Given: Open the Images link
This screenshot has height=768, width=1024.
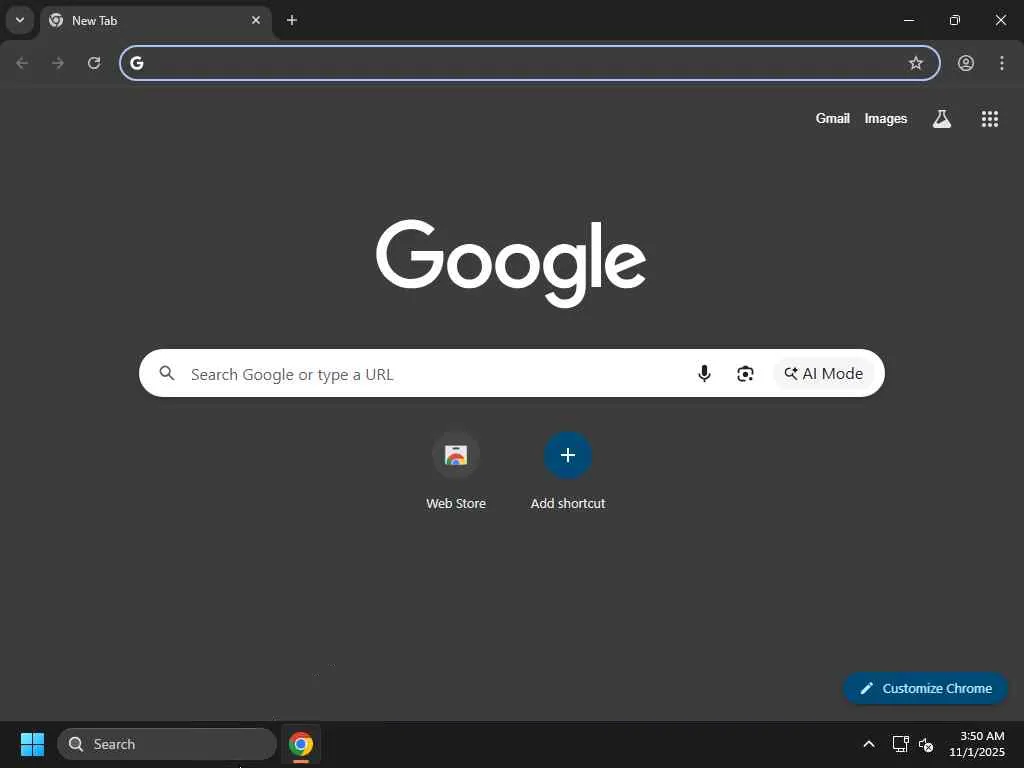Looking at the screenshot, I should pyautogui.click(x=886, y=118).
